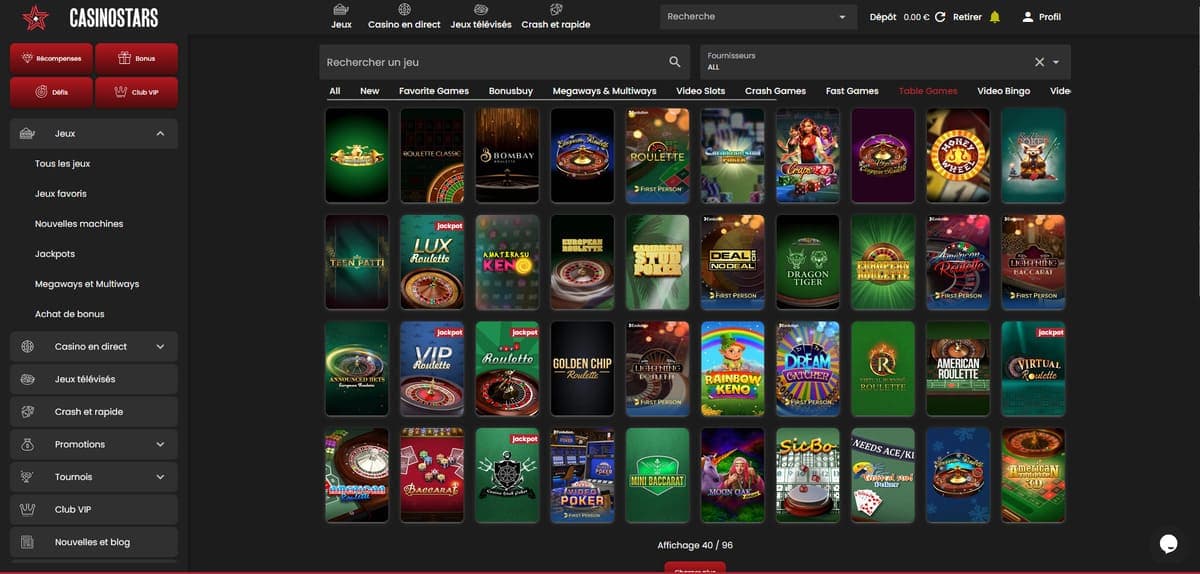Select the Video Slots tab
1200x574 pixels.
tap(701, 91)
